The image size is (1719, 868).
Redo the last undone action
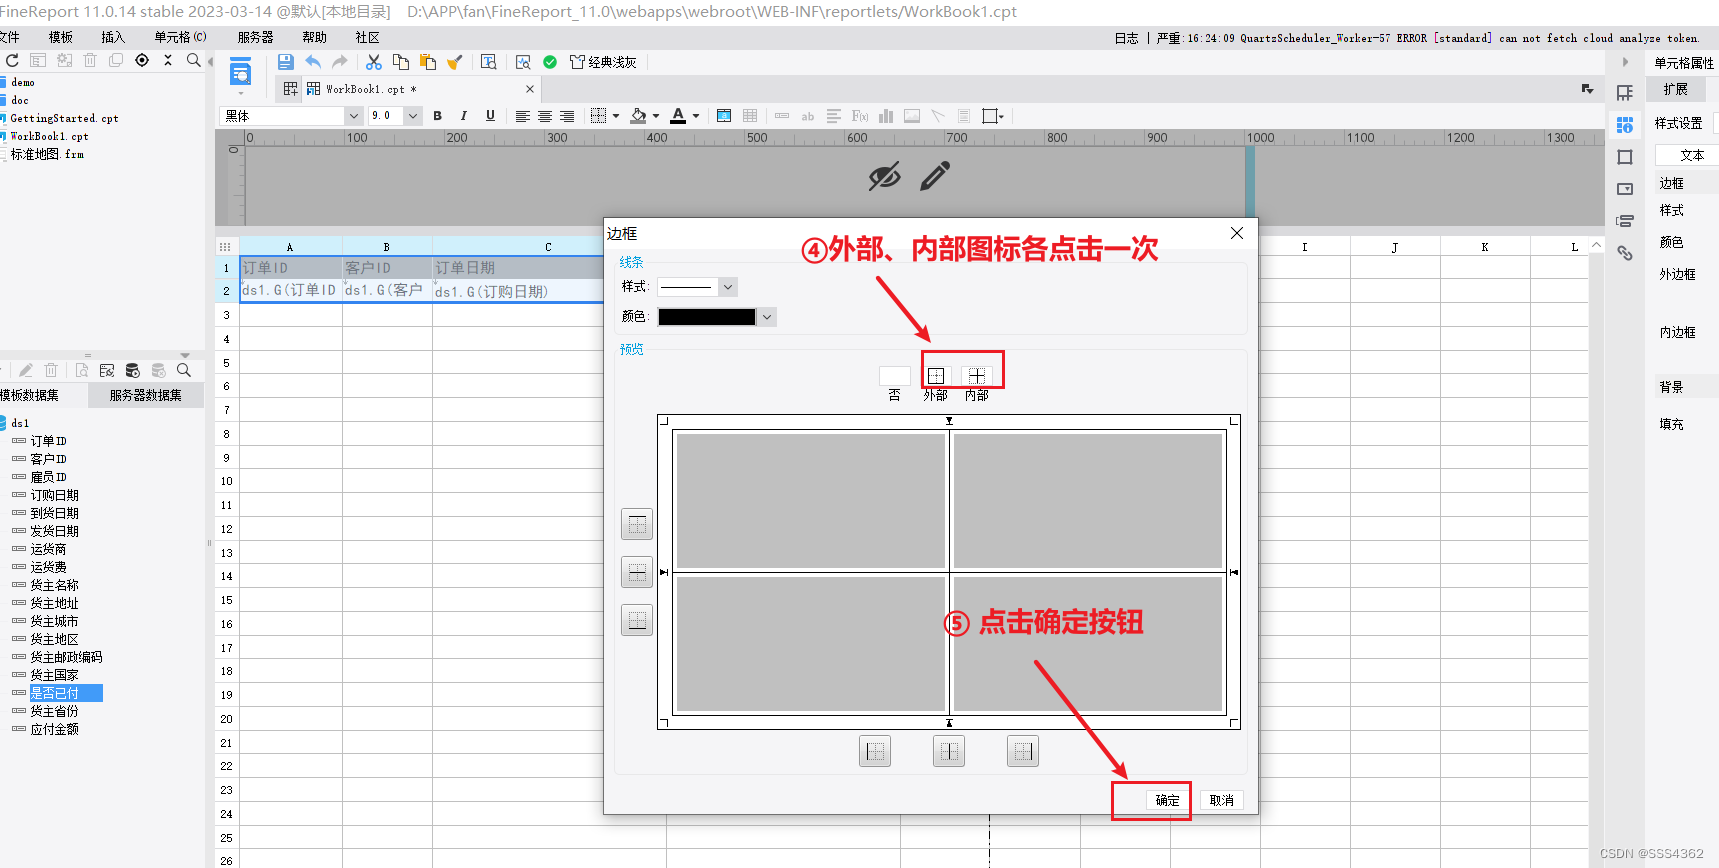pos(340,62)
